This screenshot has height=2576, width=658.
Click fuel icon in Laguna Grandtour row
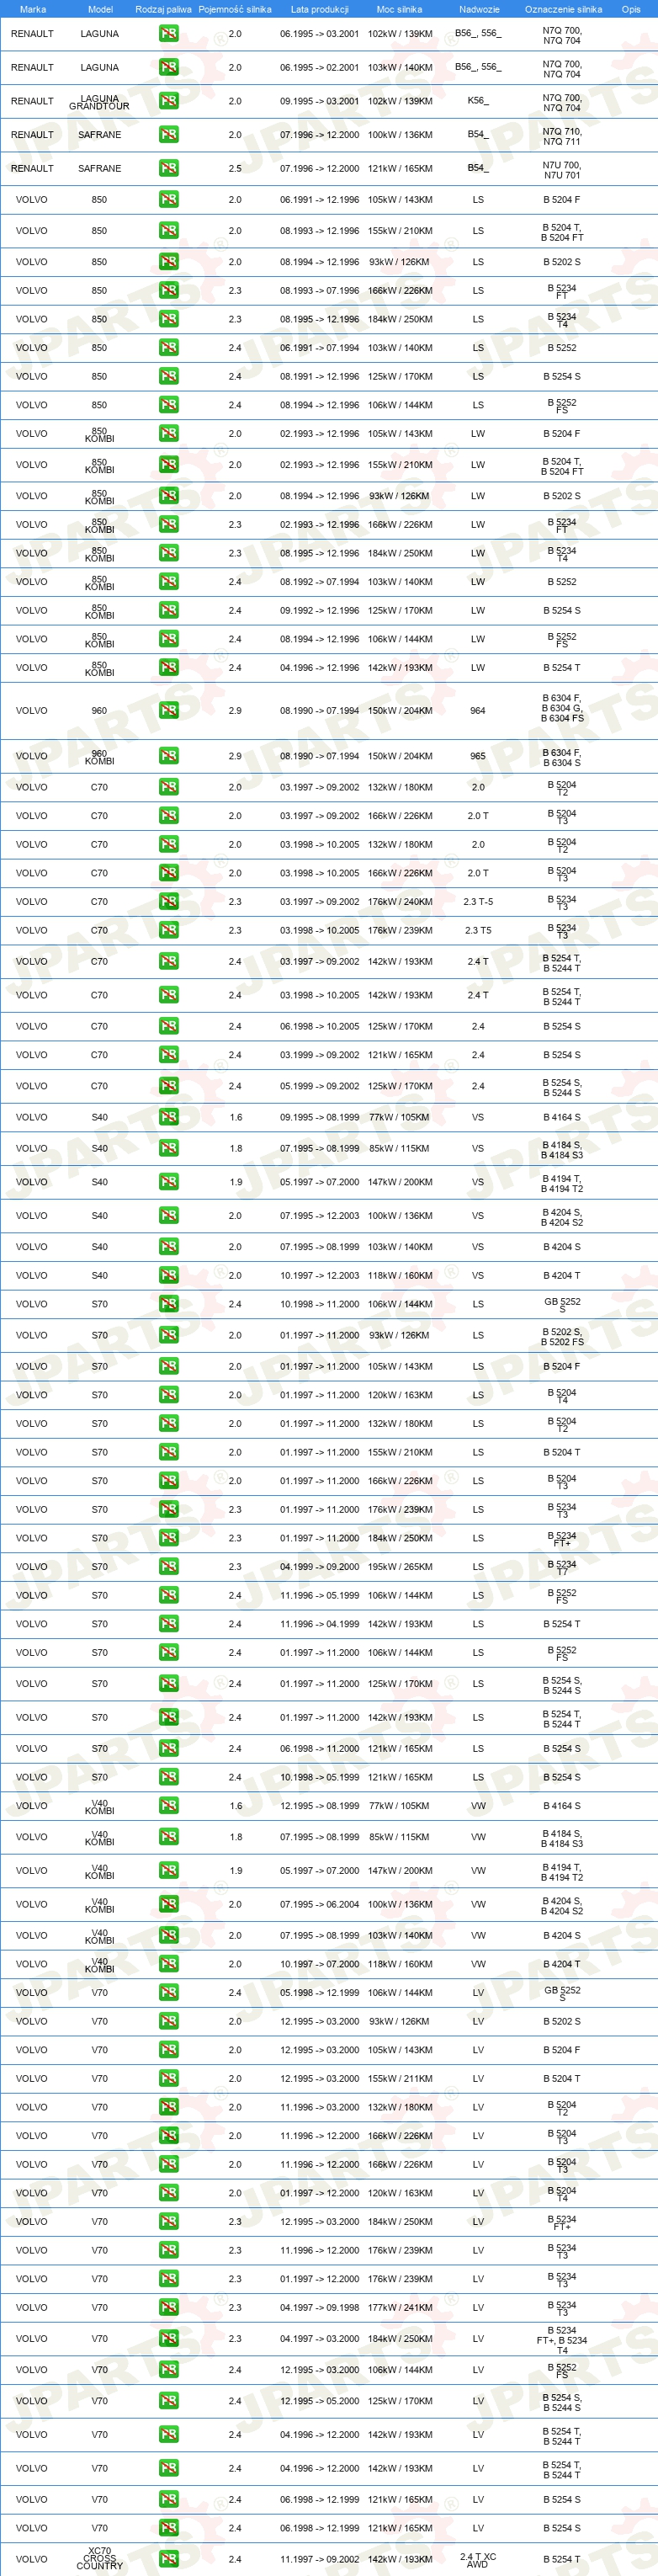point(168,101)
